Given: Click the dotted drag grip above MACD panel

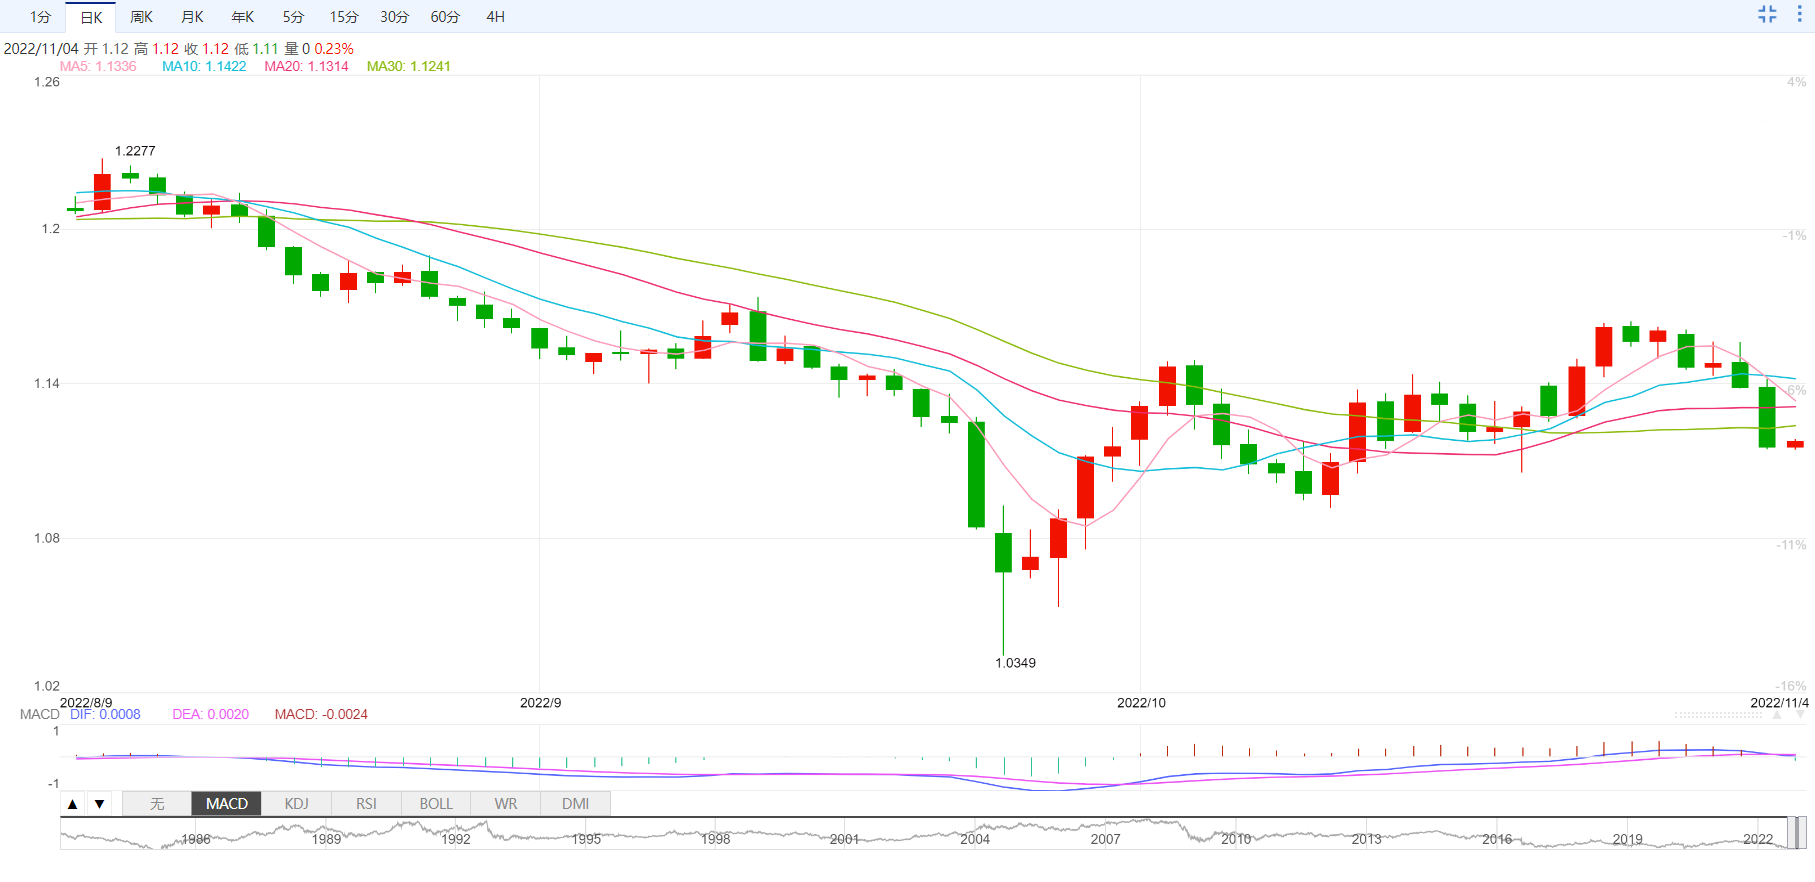Looking at the screenshot, I should (x=1718, y=715).
